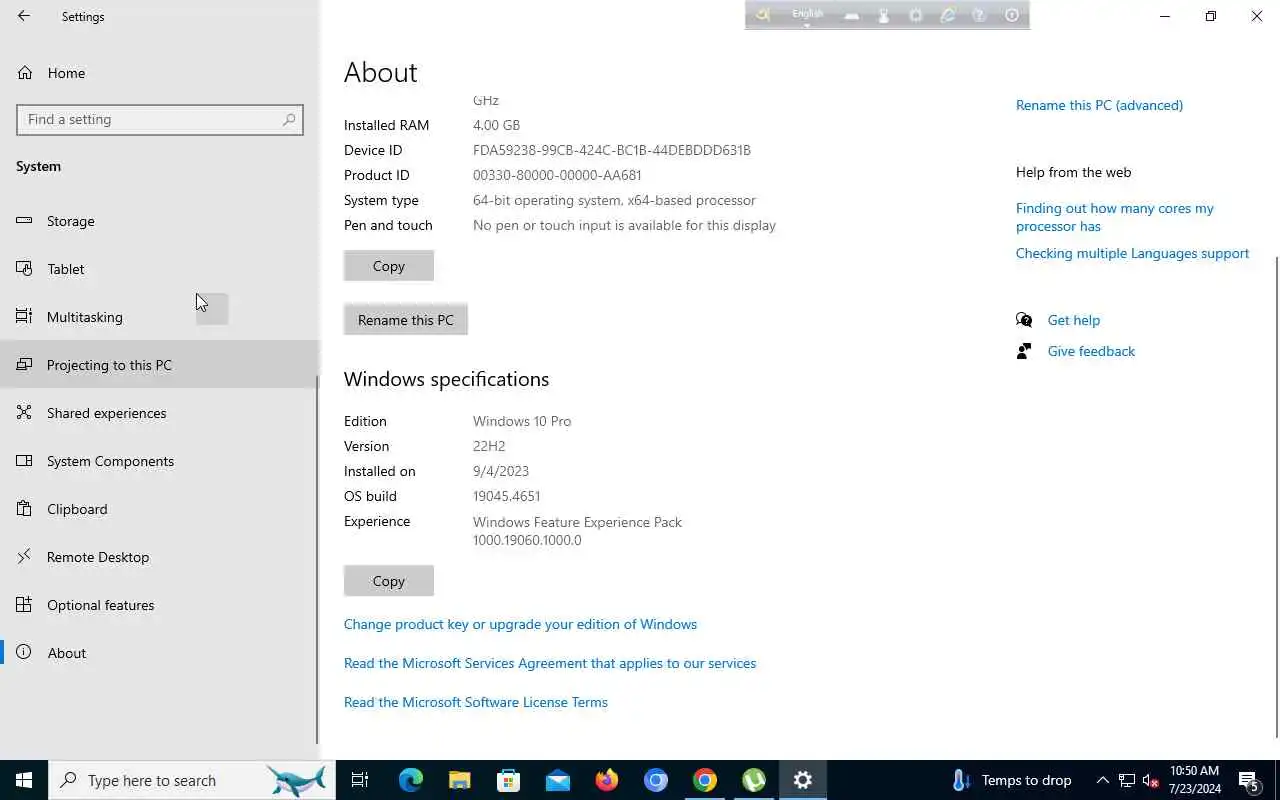Click the info icon in top toolbar
The width and height of the screenshot is (1280, 800).
coord(1011,15)
